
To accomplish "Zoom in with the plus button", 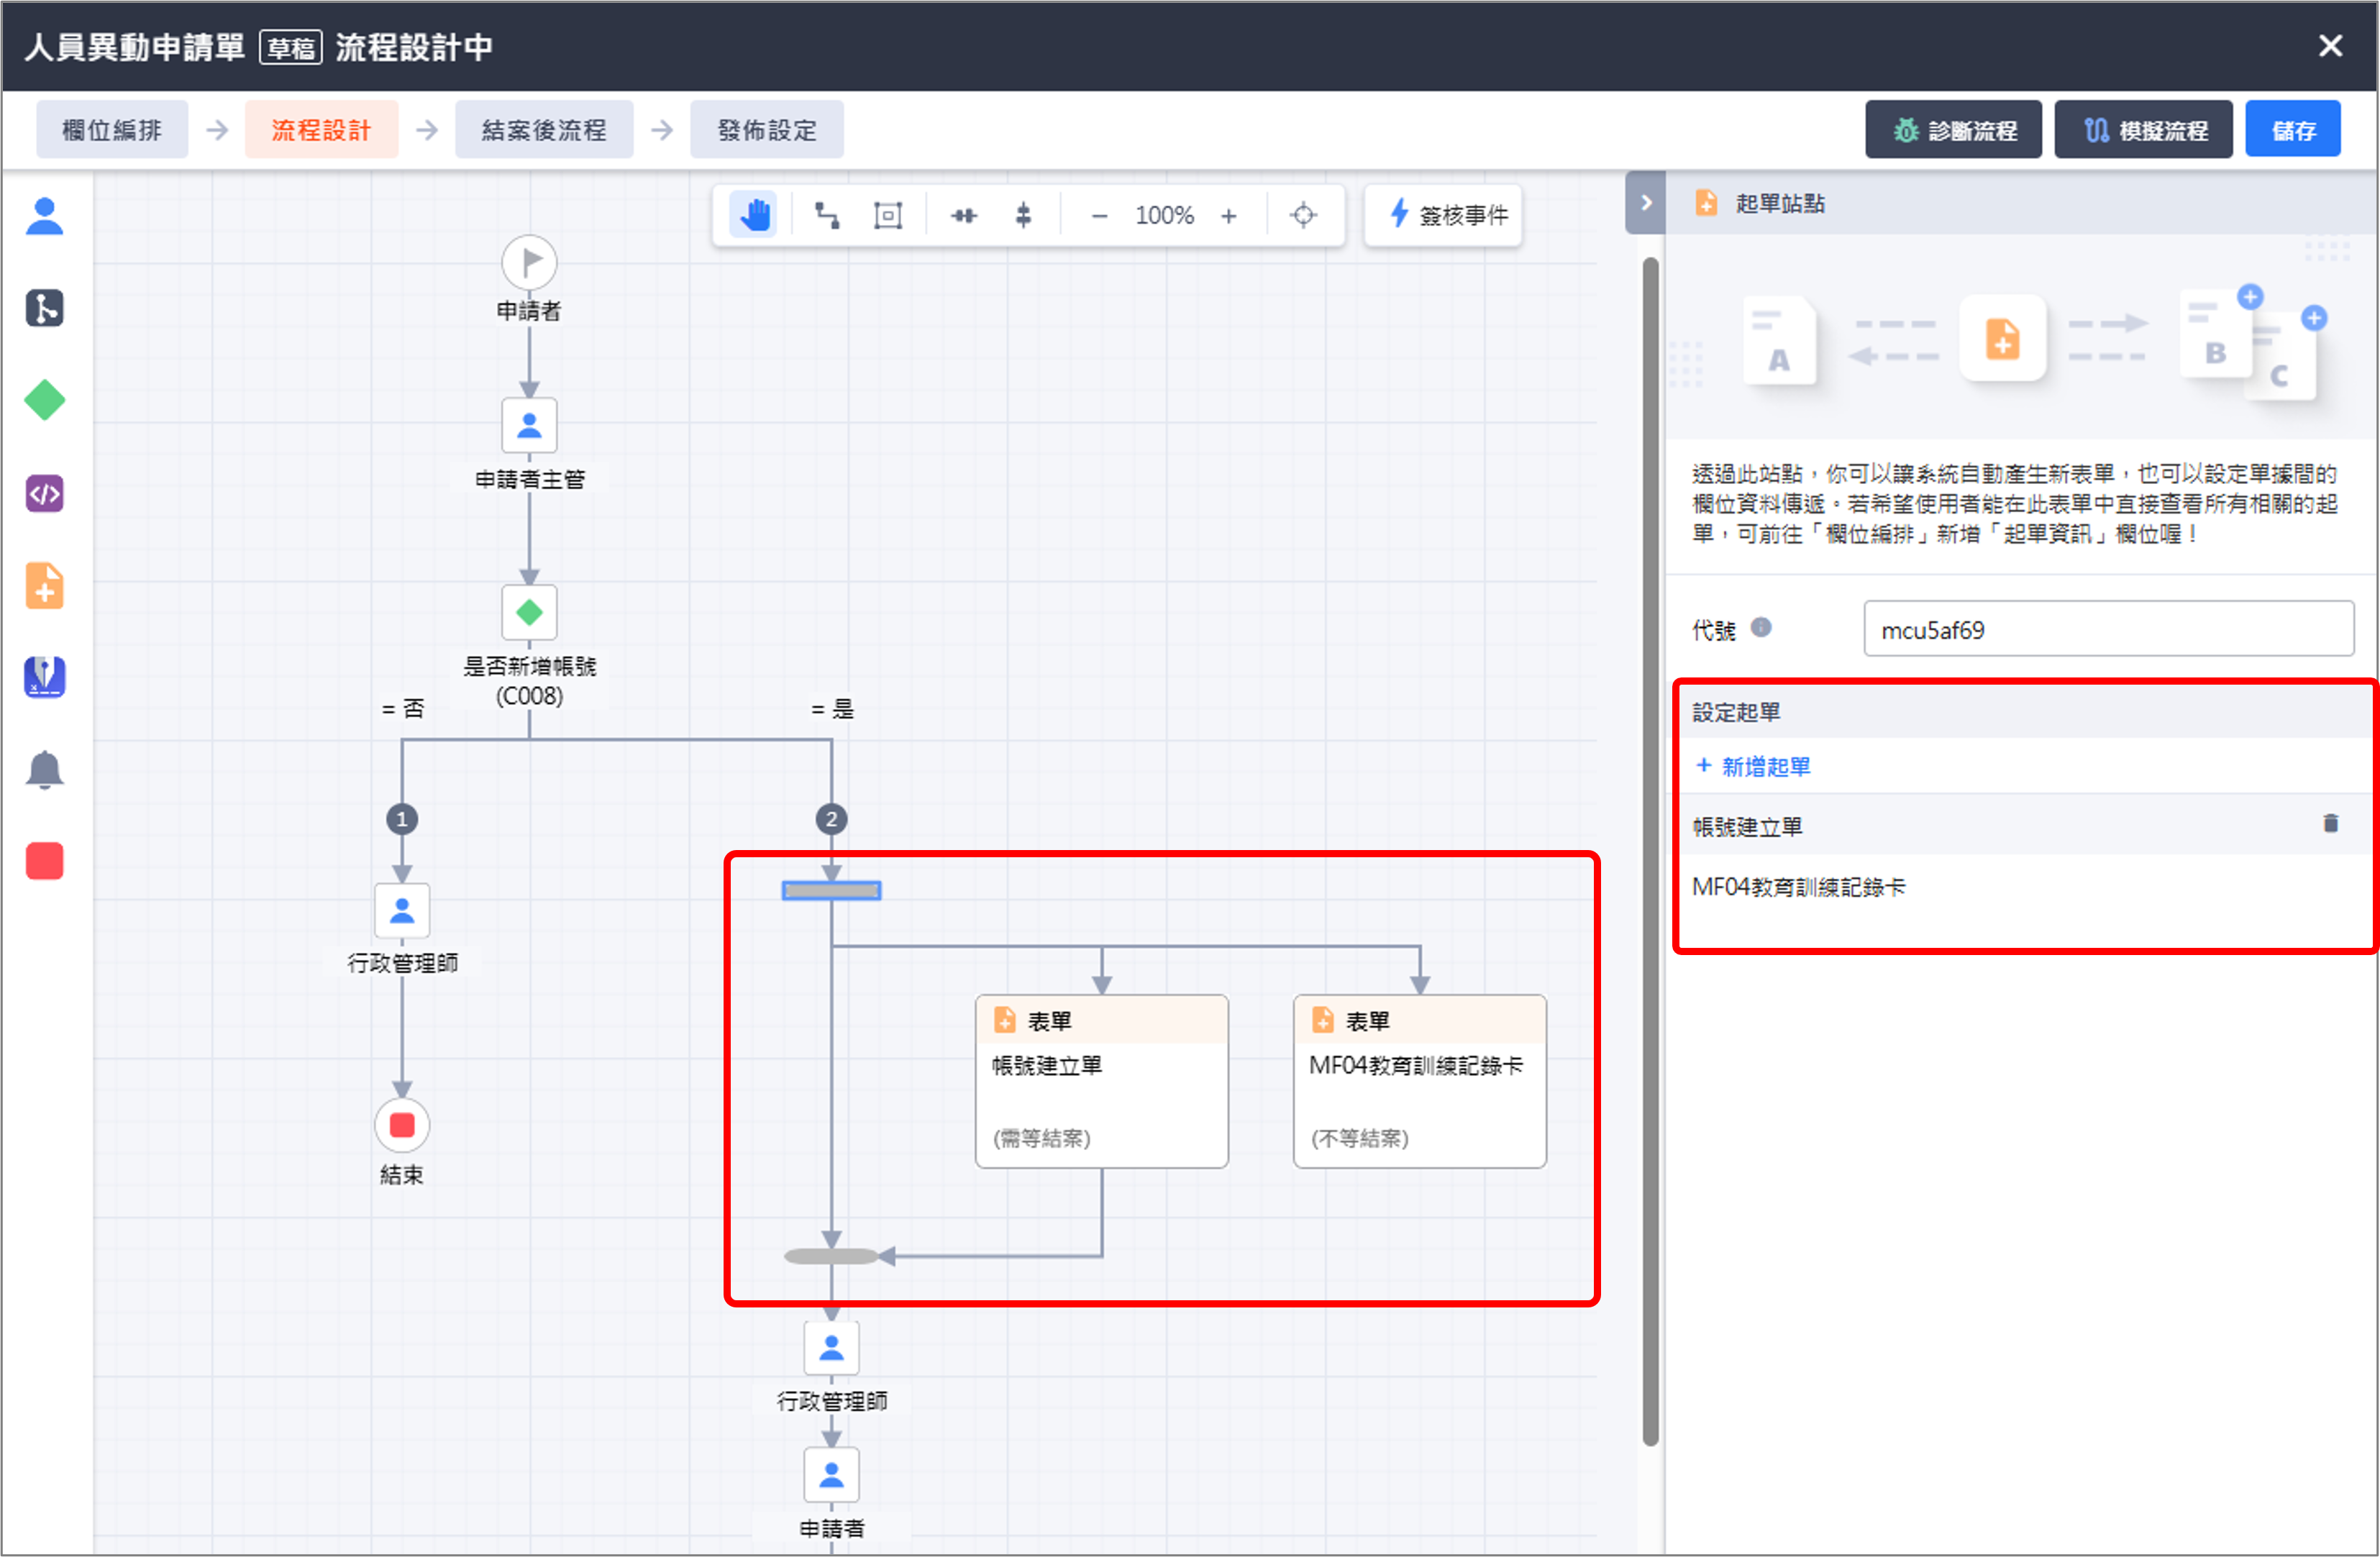I will [1229, 215].
